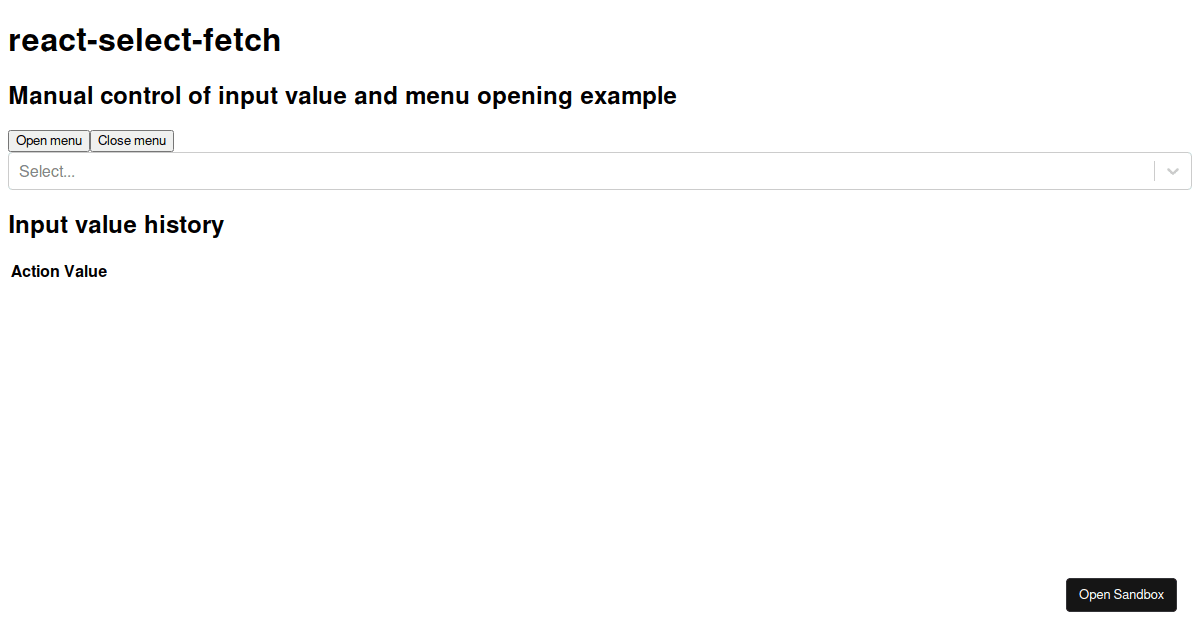1200x630 pixels.
Task: Click the react-select-fetch page title
Action: point(144,40)
